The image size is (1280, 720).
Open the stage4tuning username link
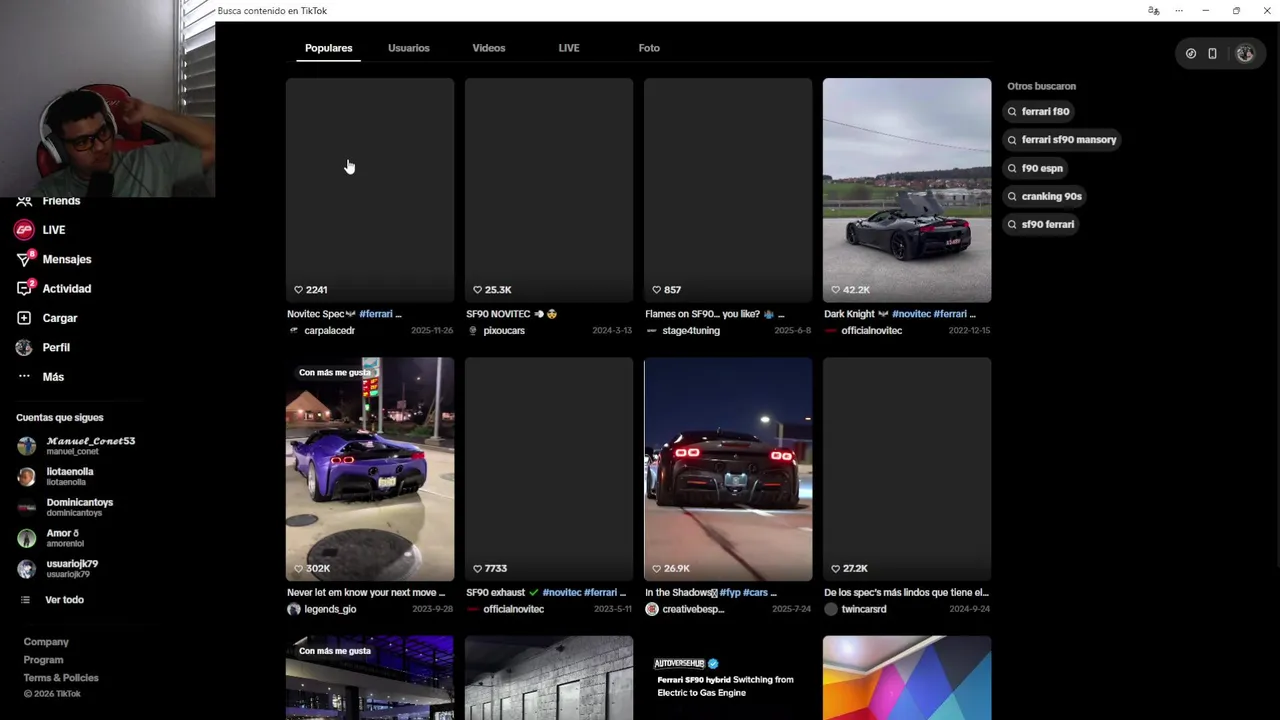(x=691, y=331)
